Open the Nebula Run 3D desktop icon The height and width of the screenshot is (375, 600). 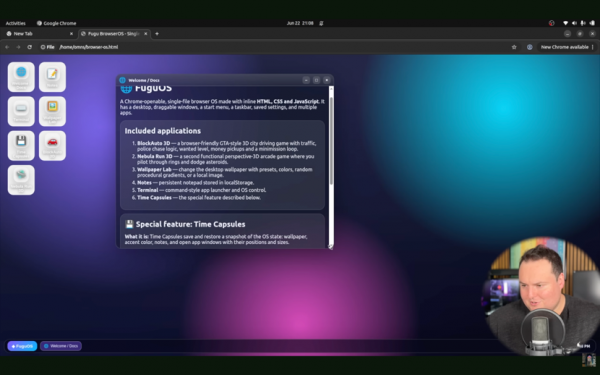point(21,180)
